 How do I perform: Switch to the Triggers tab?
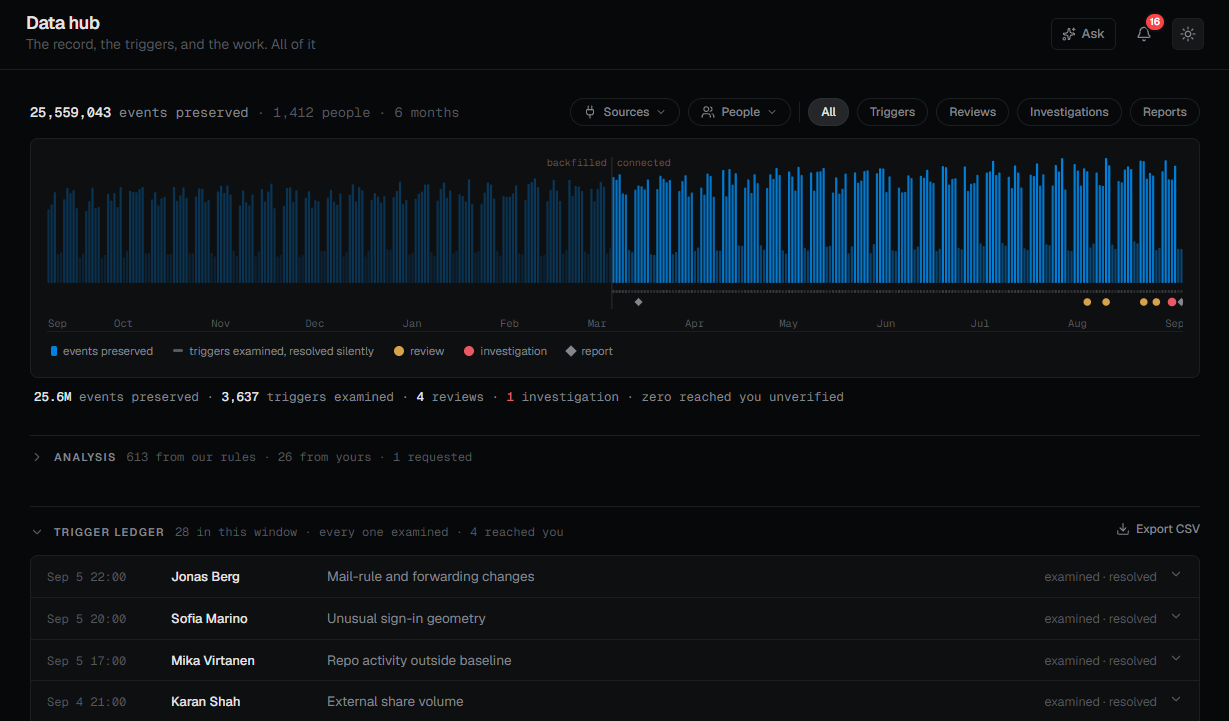point(892,112)
